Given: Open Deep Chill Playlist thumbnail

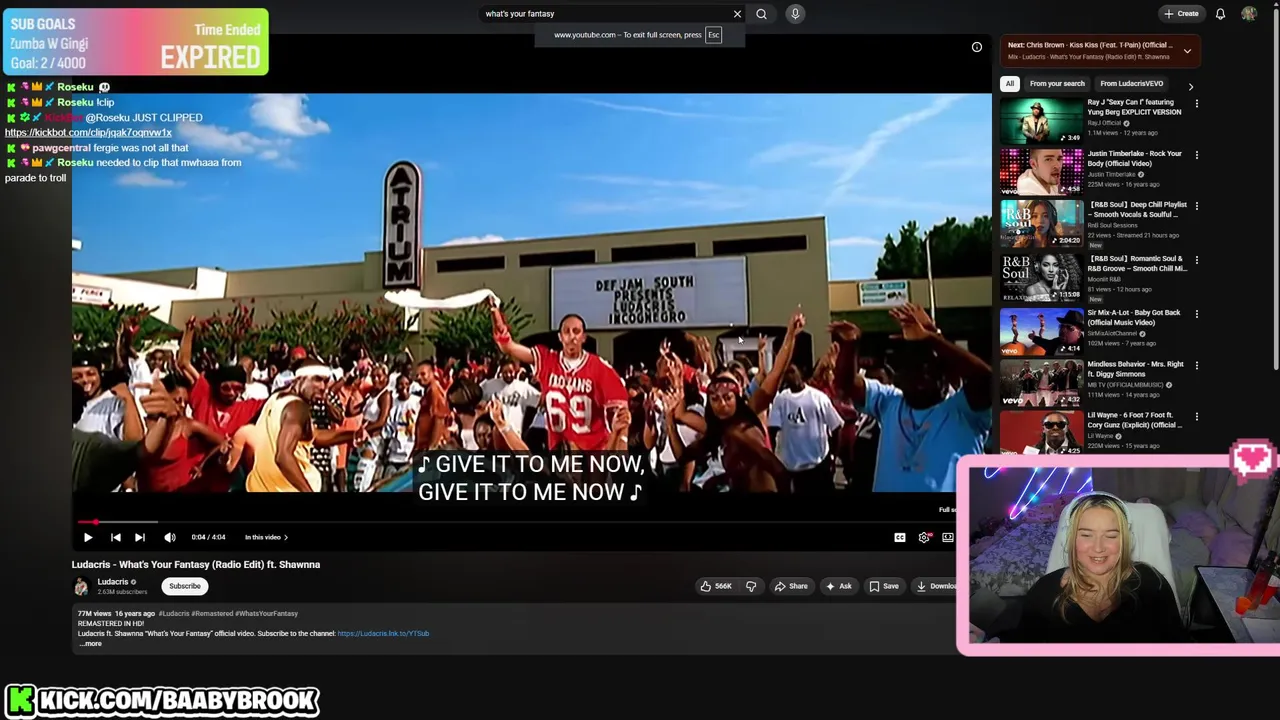Looking at the screenshot, I should click(1041, 223).
